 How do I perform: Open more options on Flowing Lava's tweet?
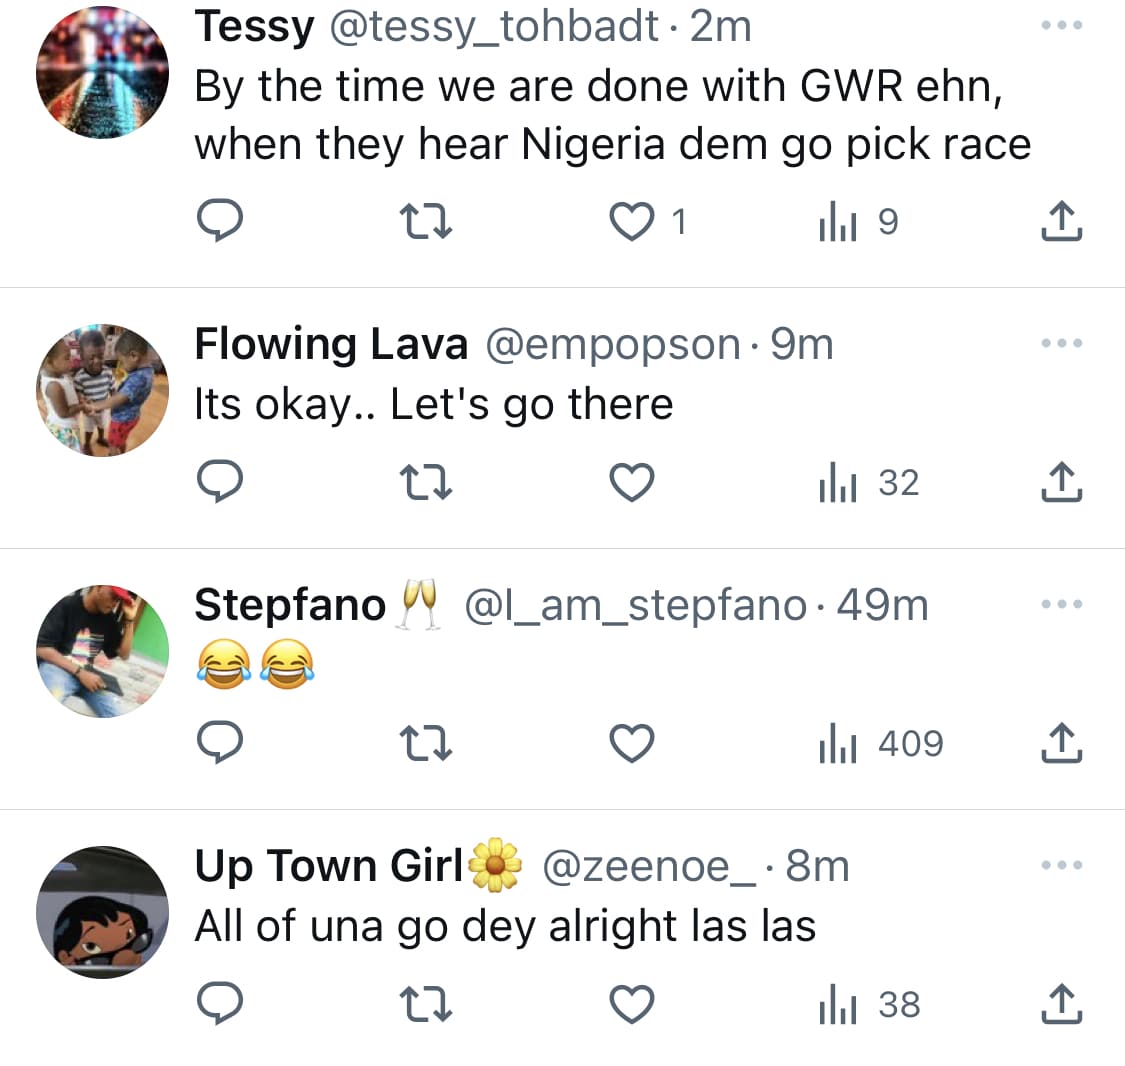coord(1061,343)
